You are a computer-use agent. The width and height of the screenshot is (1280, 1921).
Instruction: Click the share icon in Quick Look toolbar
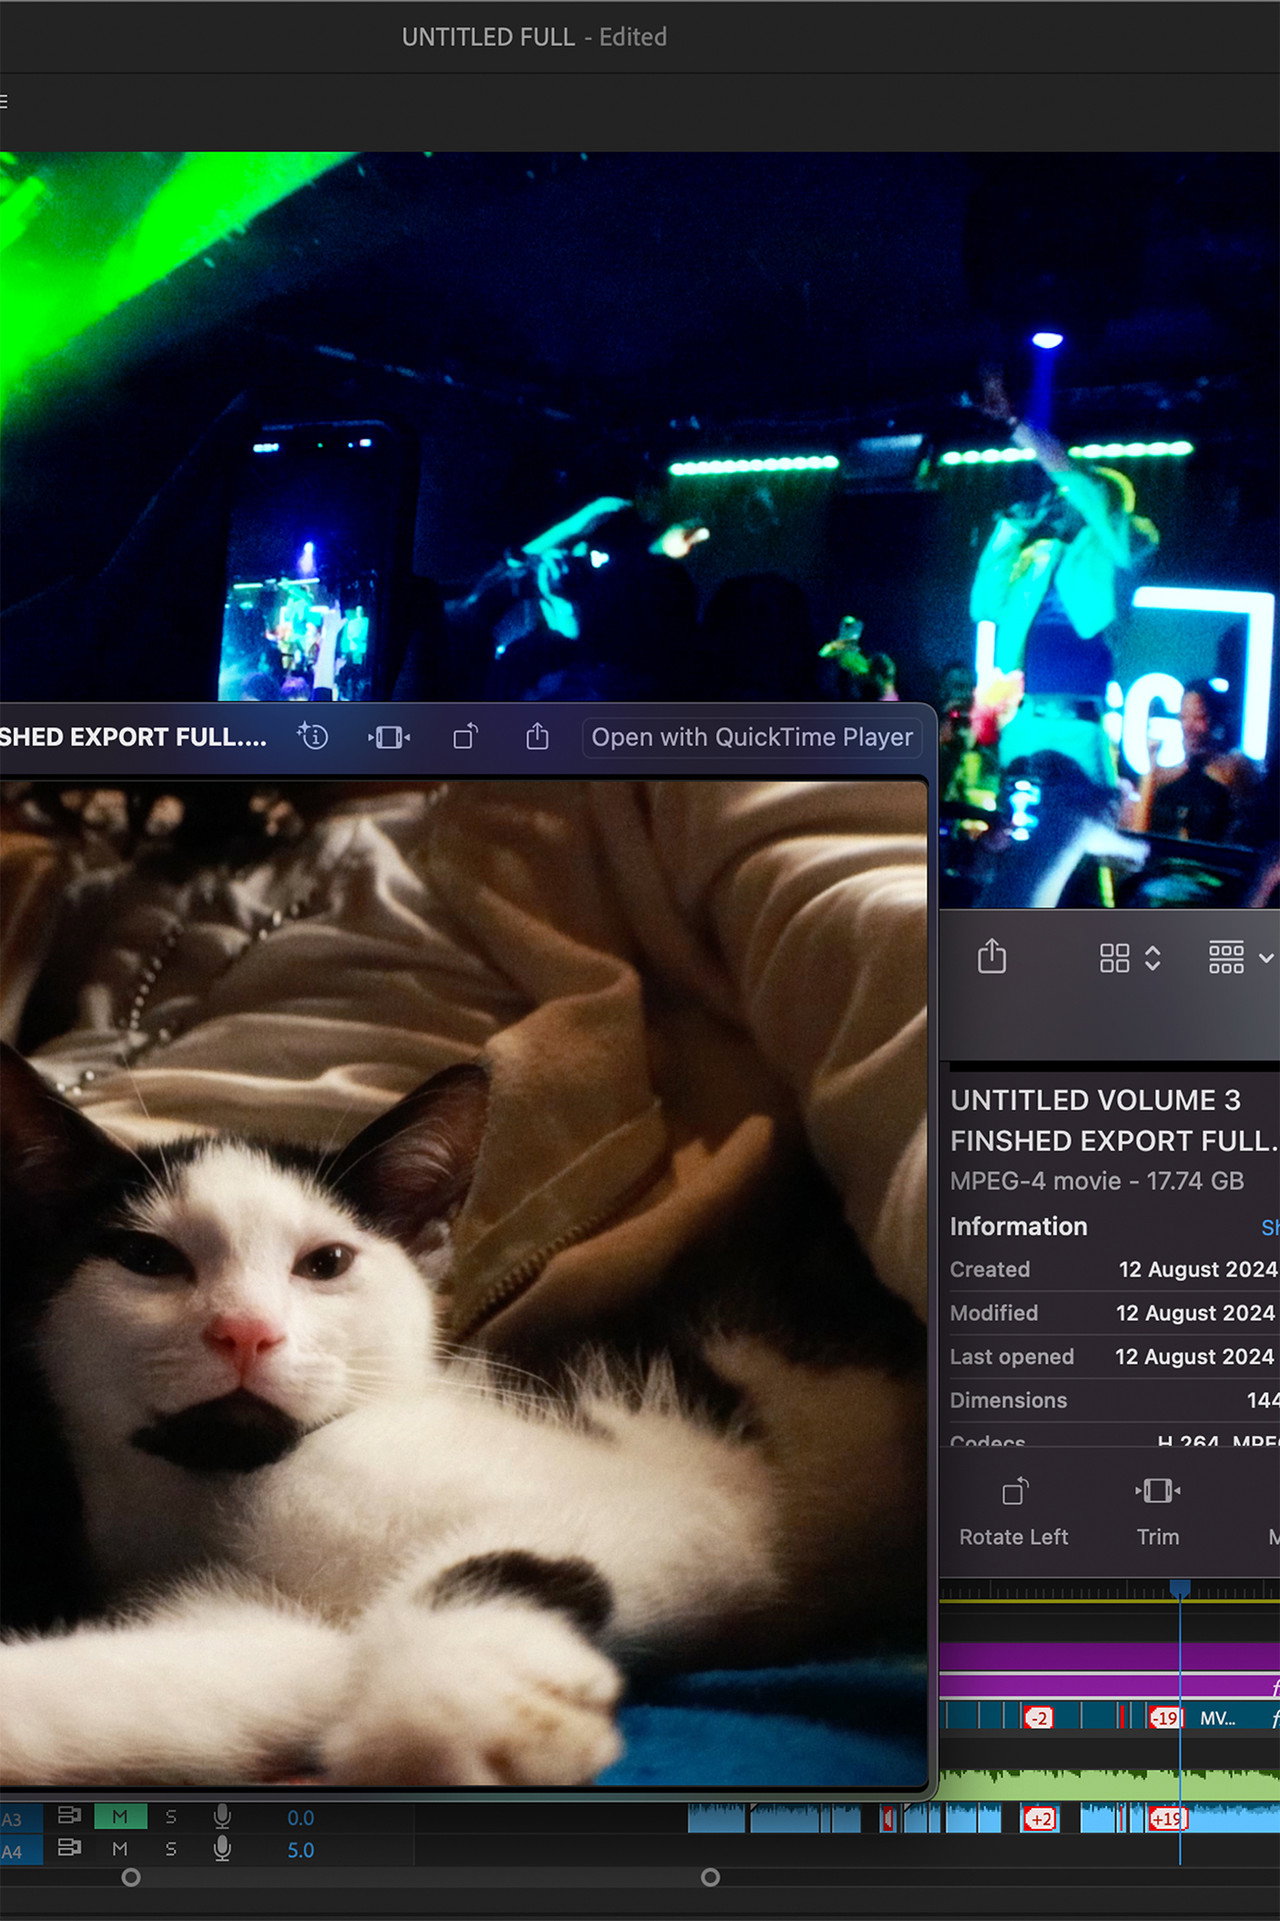pos(538,737)
